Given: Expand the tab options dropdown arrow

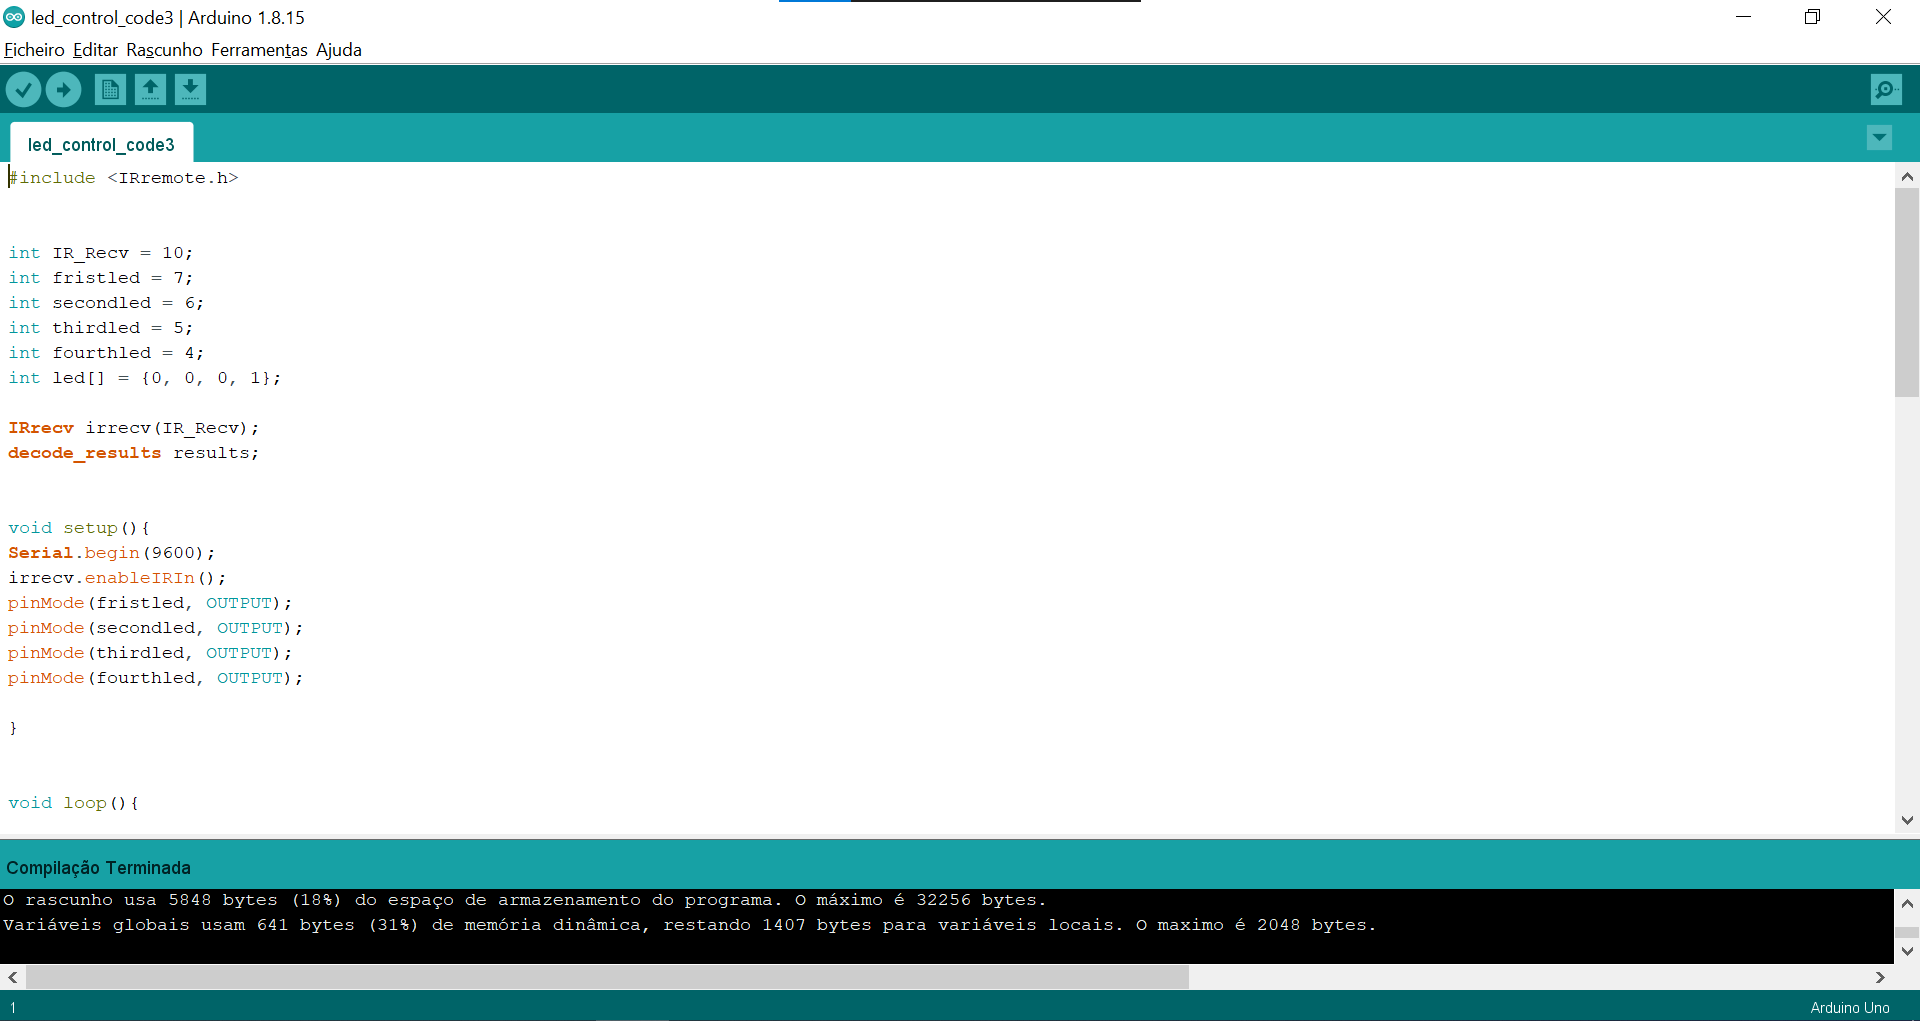Looking at the screenshot, I should [x=1879, y=138].
